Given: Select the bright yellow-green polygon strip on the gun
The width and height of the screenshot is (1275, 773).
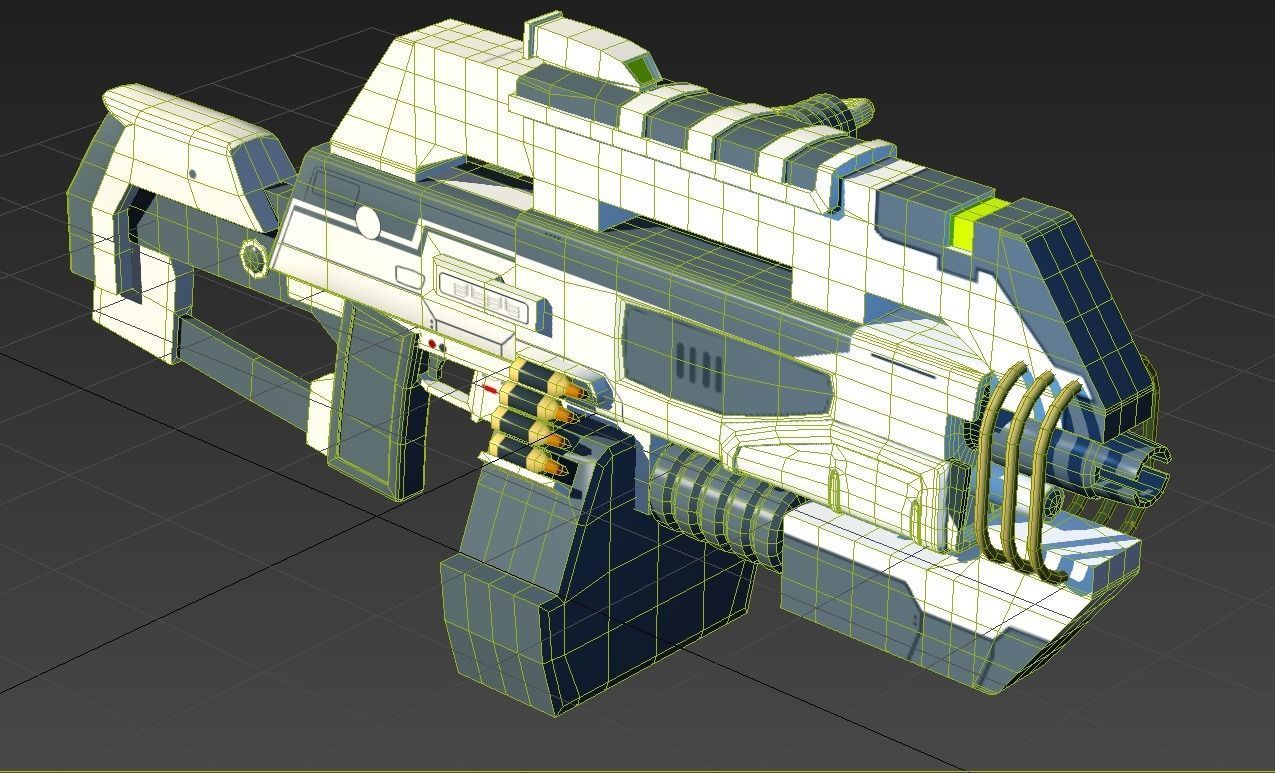Looking at the screenshot, I should (x=977, y=224).
